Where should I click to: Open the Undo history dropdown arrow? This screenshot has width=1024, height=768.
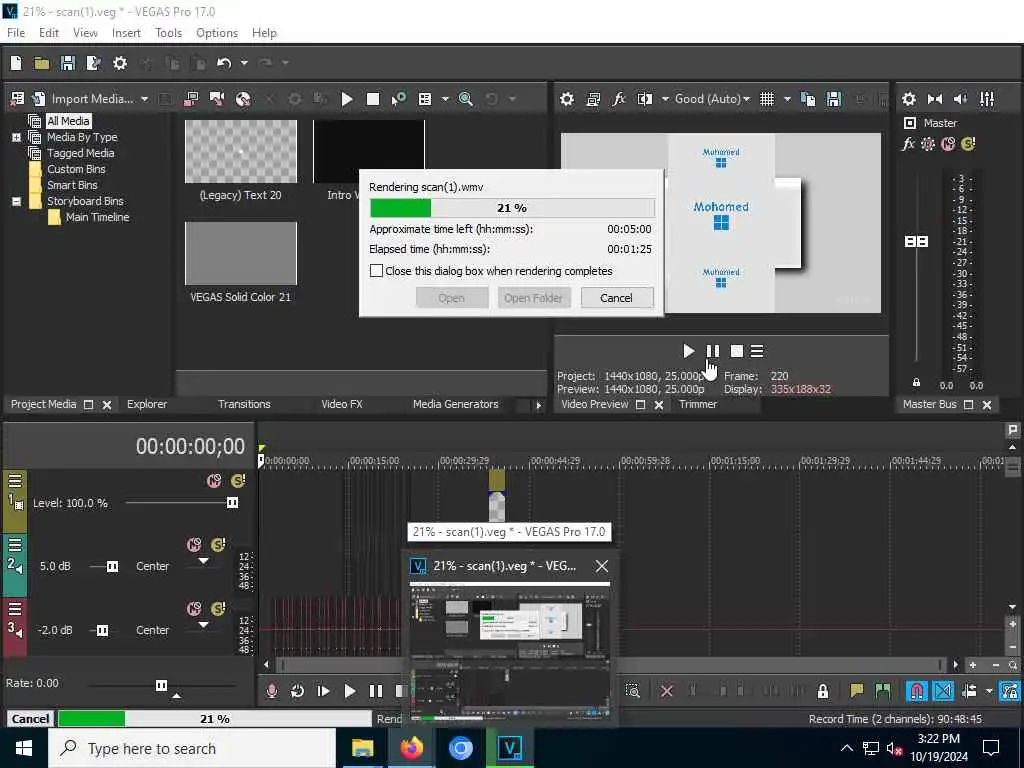click(x=244, y=63)
